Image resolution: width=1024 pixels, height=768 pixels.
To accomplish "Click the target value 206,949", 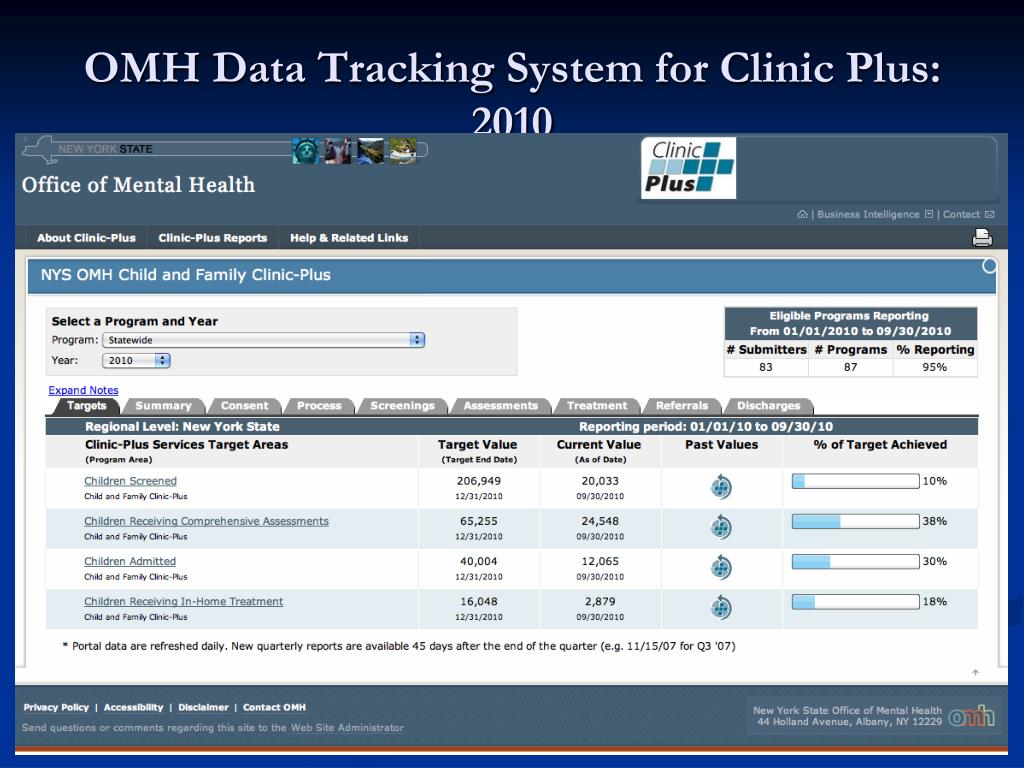I will click(x=479, y=481).
